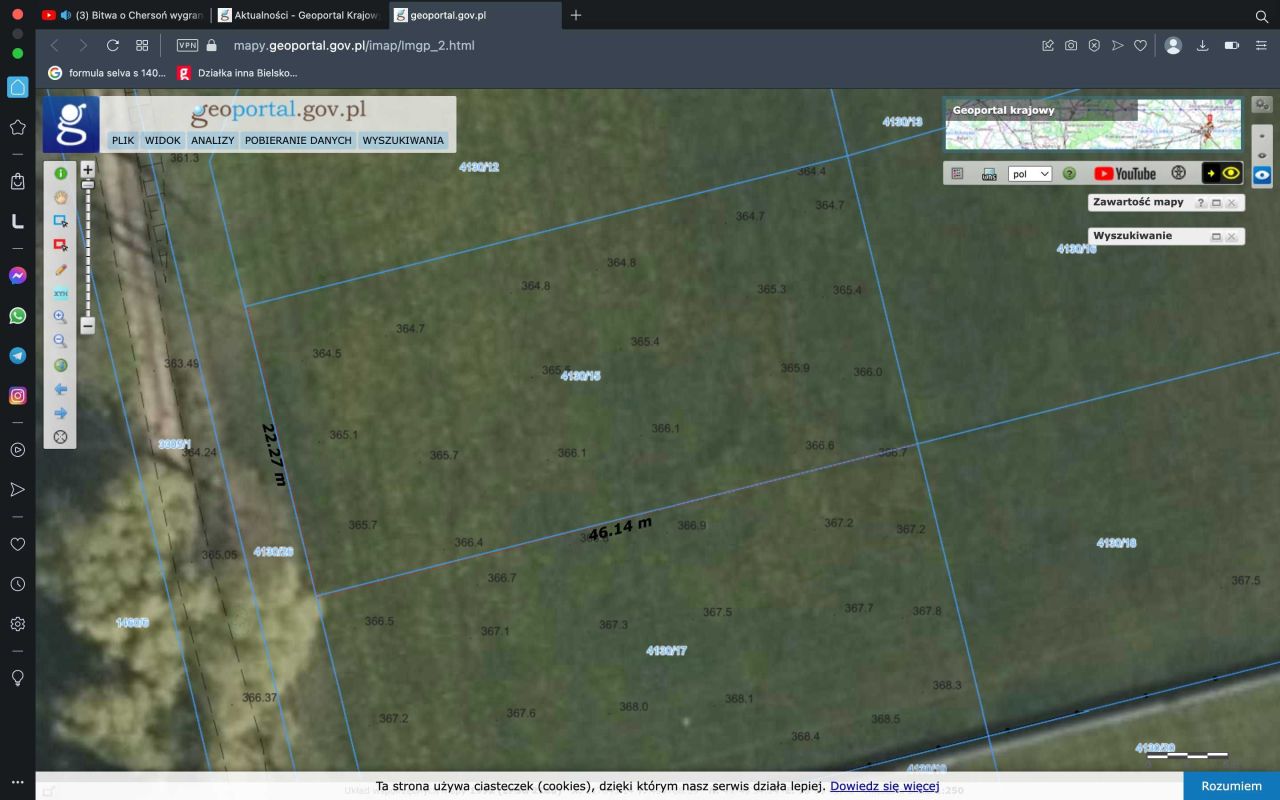Go to previous map view arrow
Screen dimensions: 1280x800
pos(60,389)
